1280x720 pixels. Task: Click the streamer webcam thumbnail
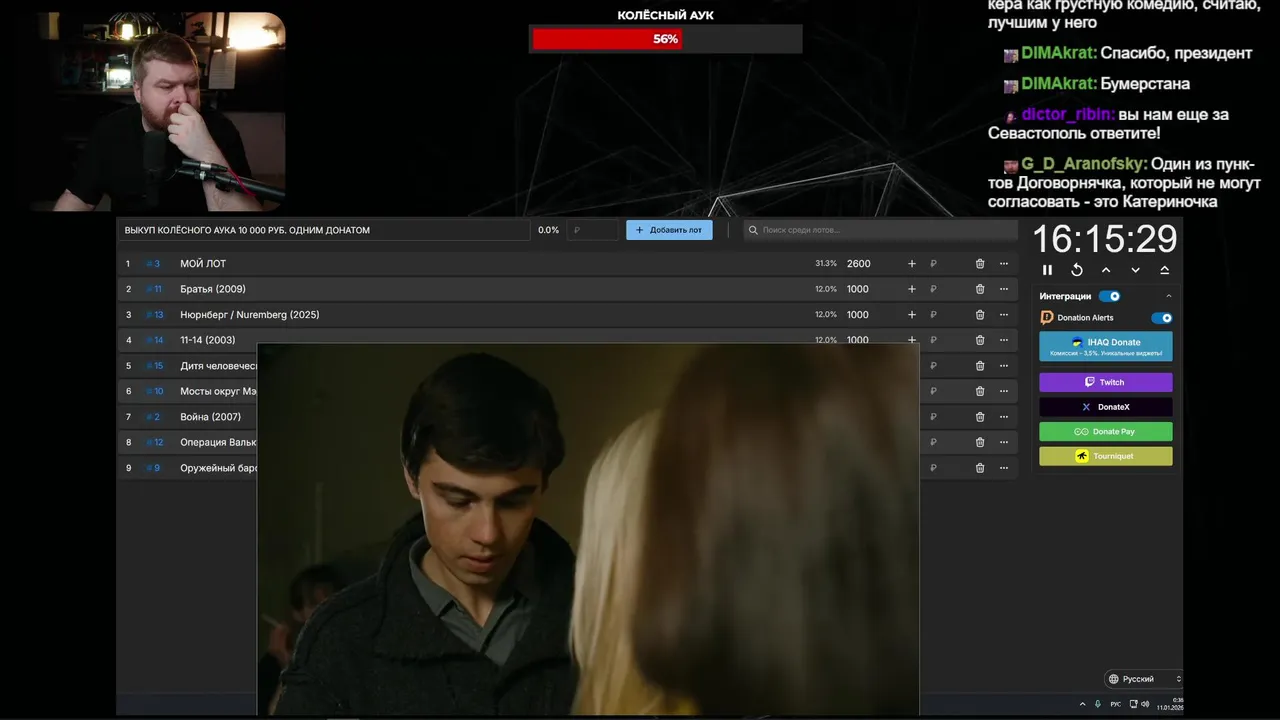pyautogui.click(x=158, y=112)
